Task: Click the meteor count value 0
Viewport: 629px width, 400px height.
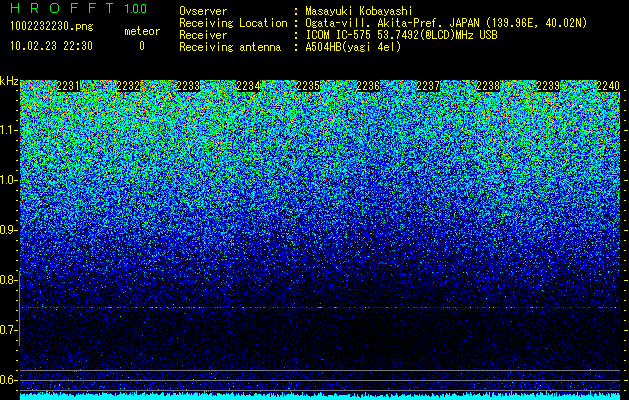Action: [142, 46]
